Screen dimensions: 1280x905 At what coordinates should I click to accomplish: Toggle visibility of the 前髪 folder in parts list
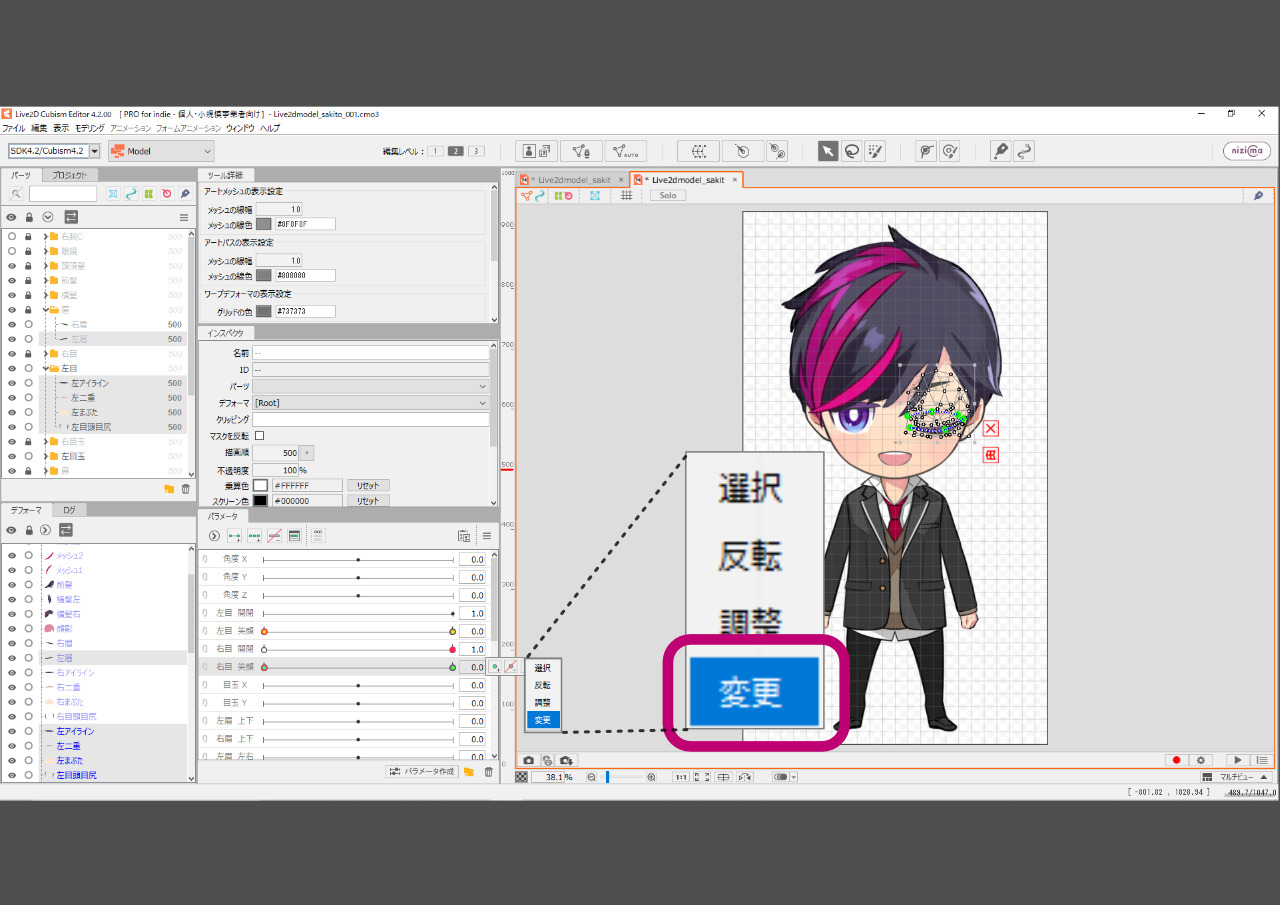12,281
